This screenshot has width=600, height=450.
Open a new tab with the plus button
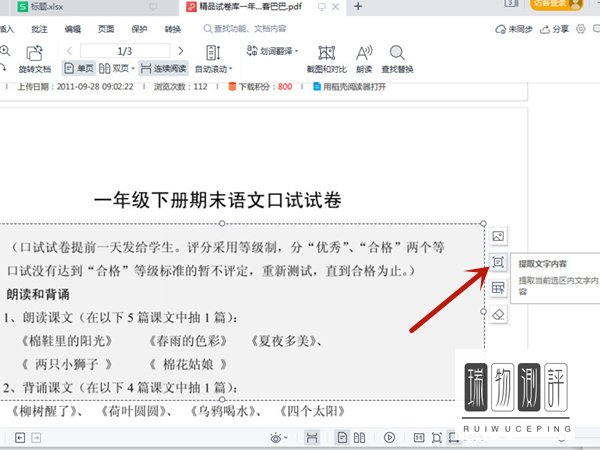[358, 7]
